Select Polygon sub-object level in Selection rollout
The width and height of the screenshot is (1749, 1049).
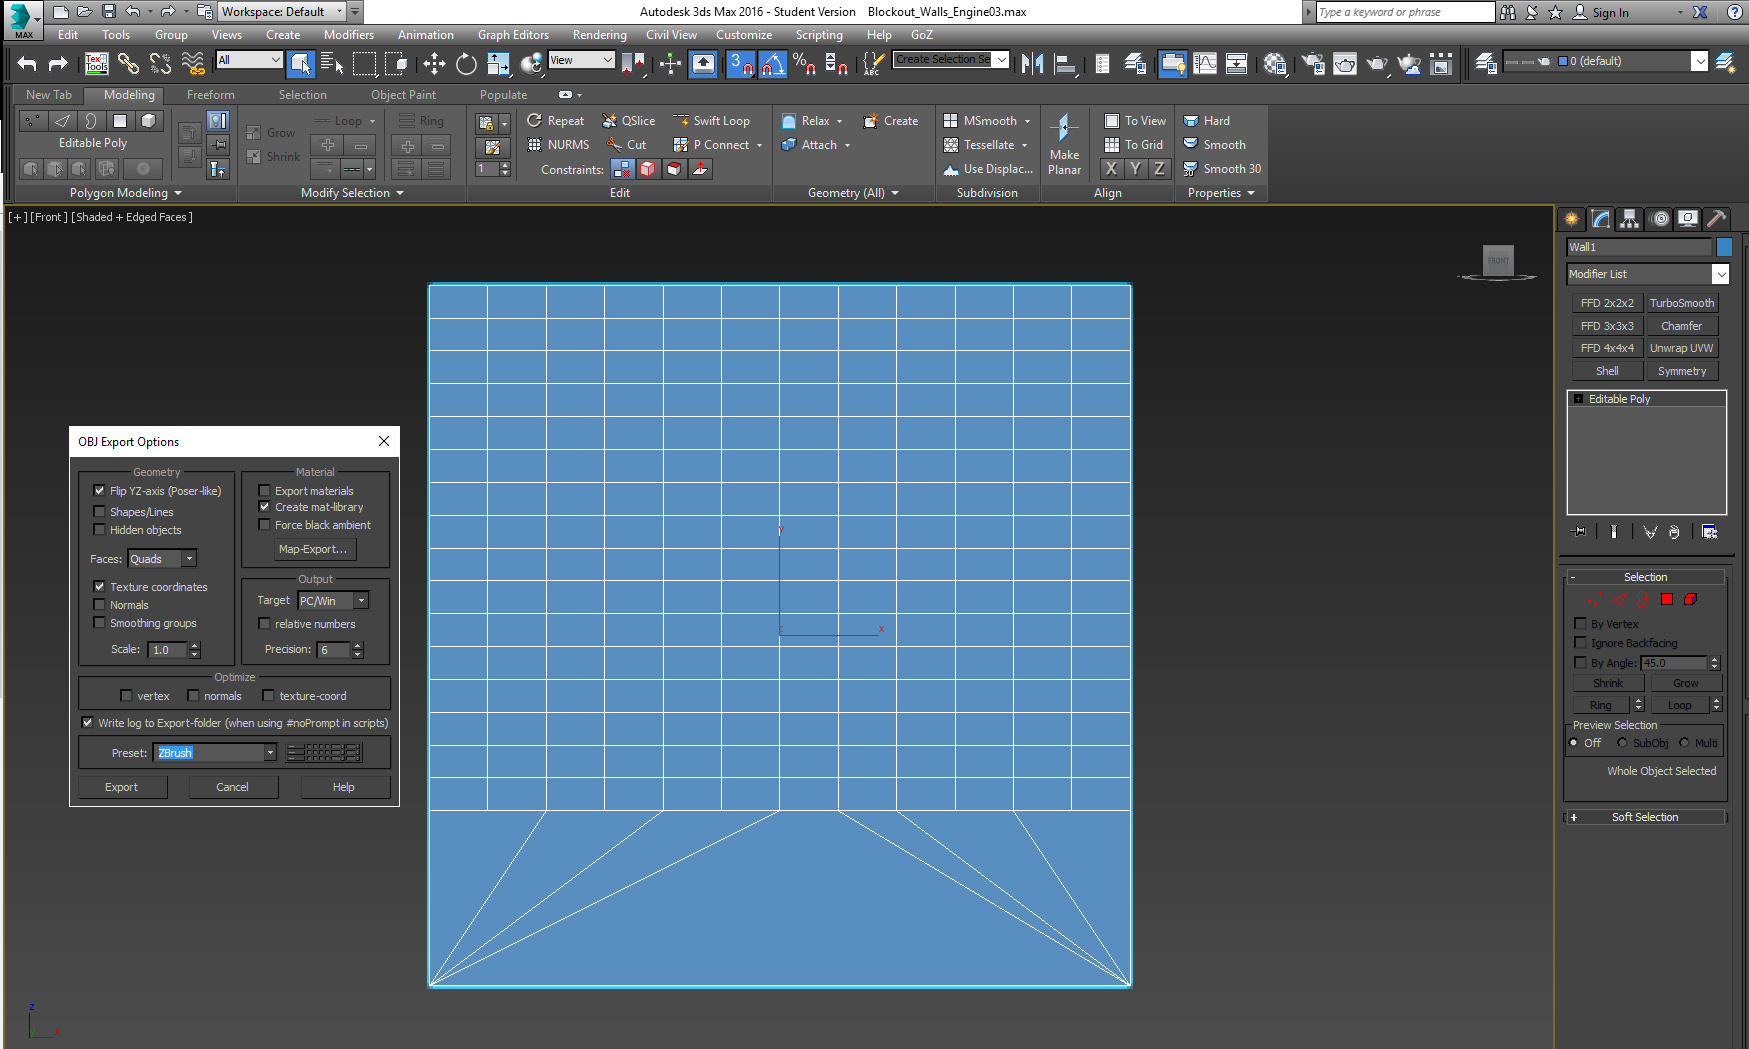click(1667, 599)
